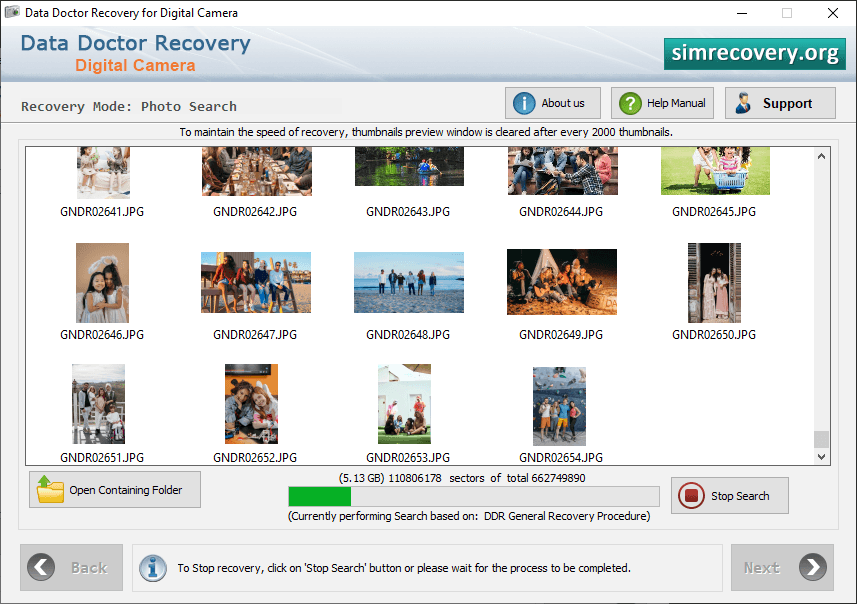Click the red stop icon on Stop Search
The width and height of the screenshot is (857, 604).
click(x=691, y=496)
